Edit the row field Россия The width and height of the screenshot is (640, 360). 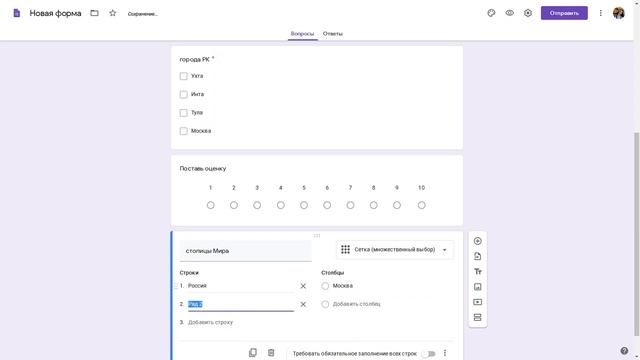pyautogui.click(x=241, y=286)
